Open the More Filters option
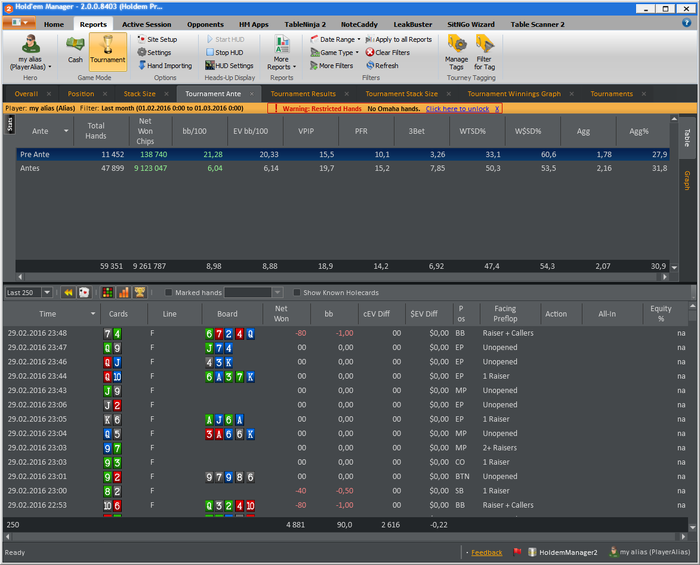Screen dimensions: 700x565 click(x=332, y=66)
